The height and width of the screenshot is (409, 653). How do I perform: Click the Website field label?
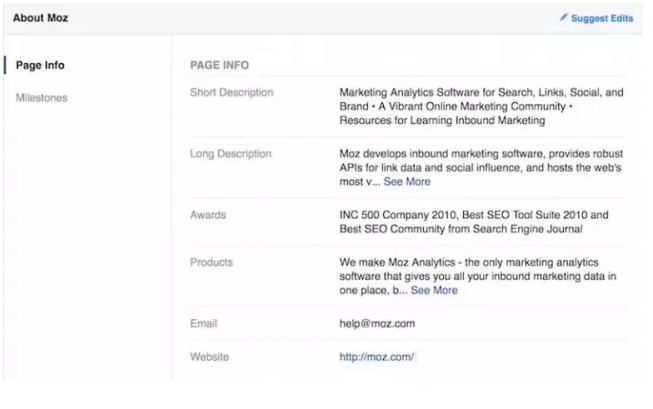pos(211,357)
